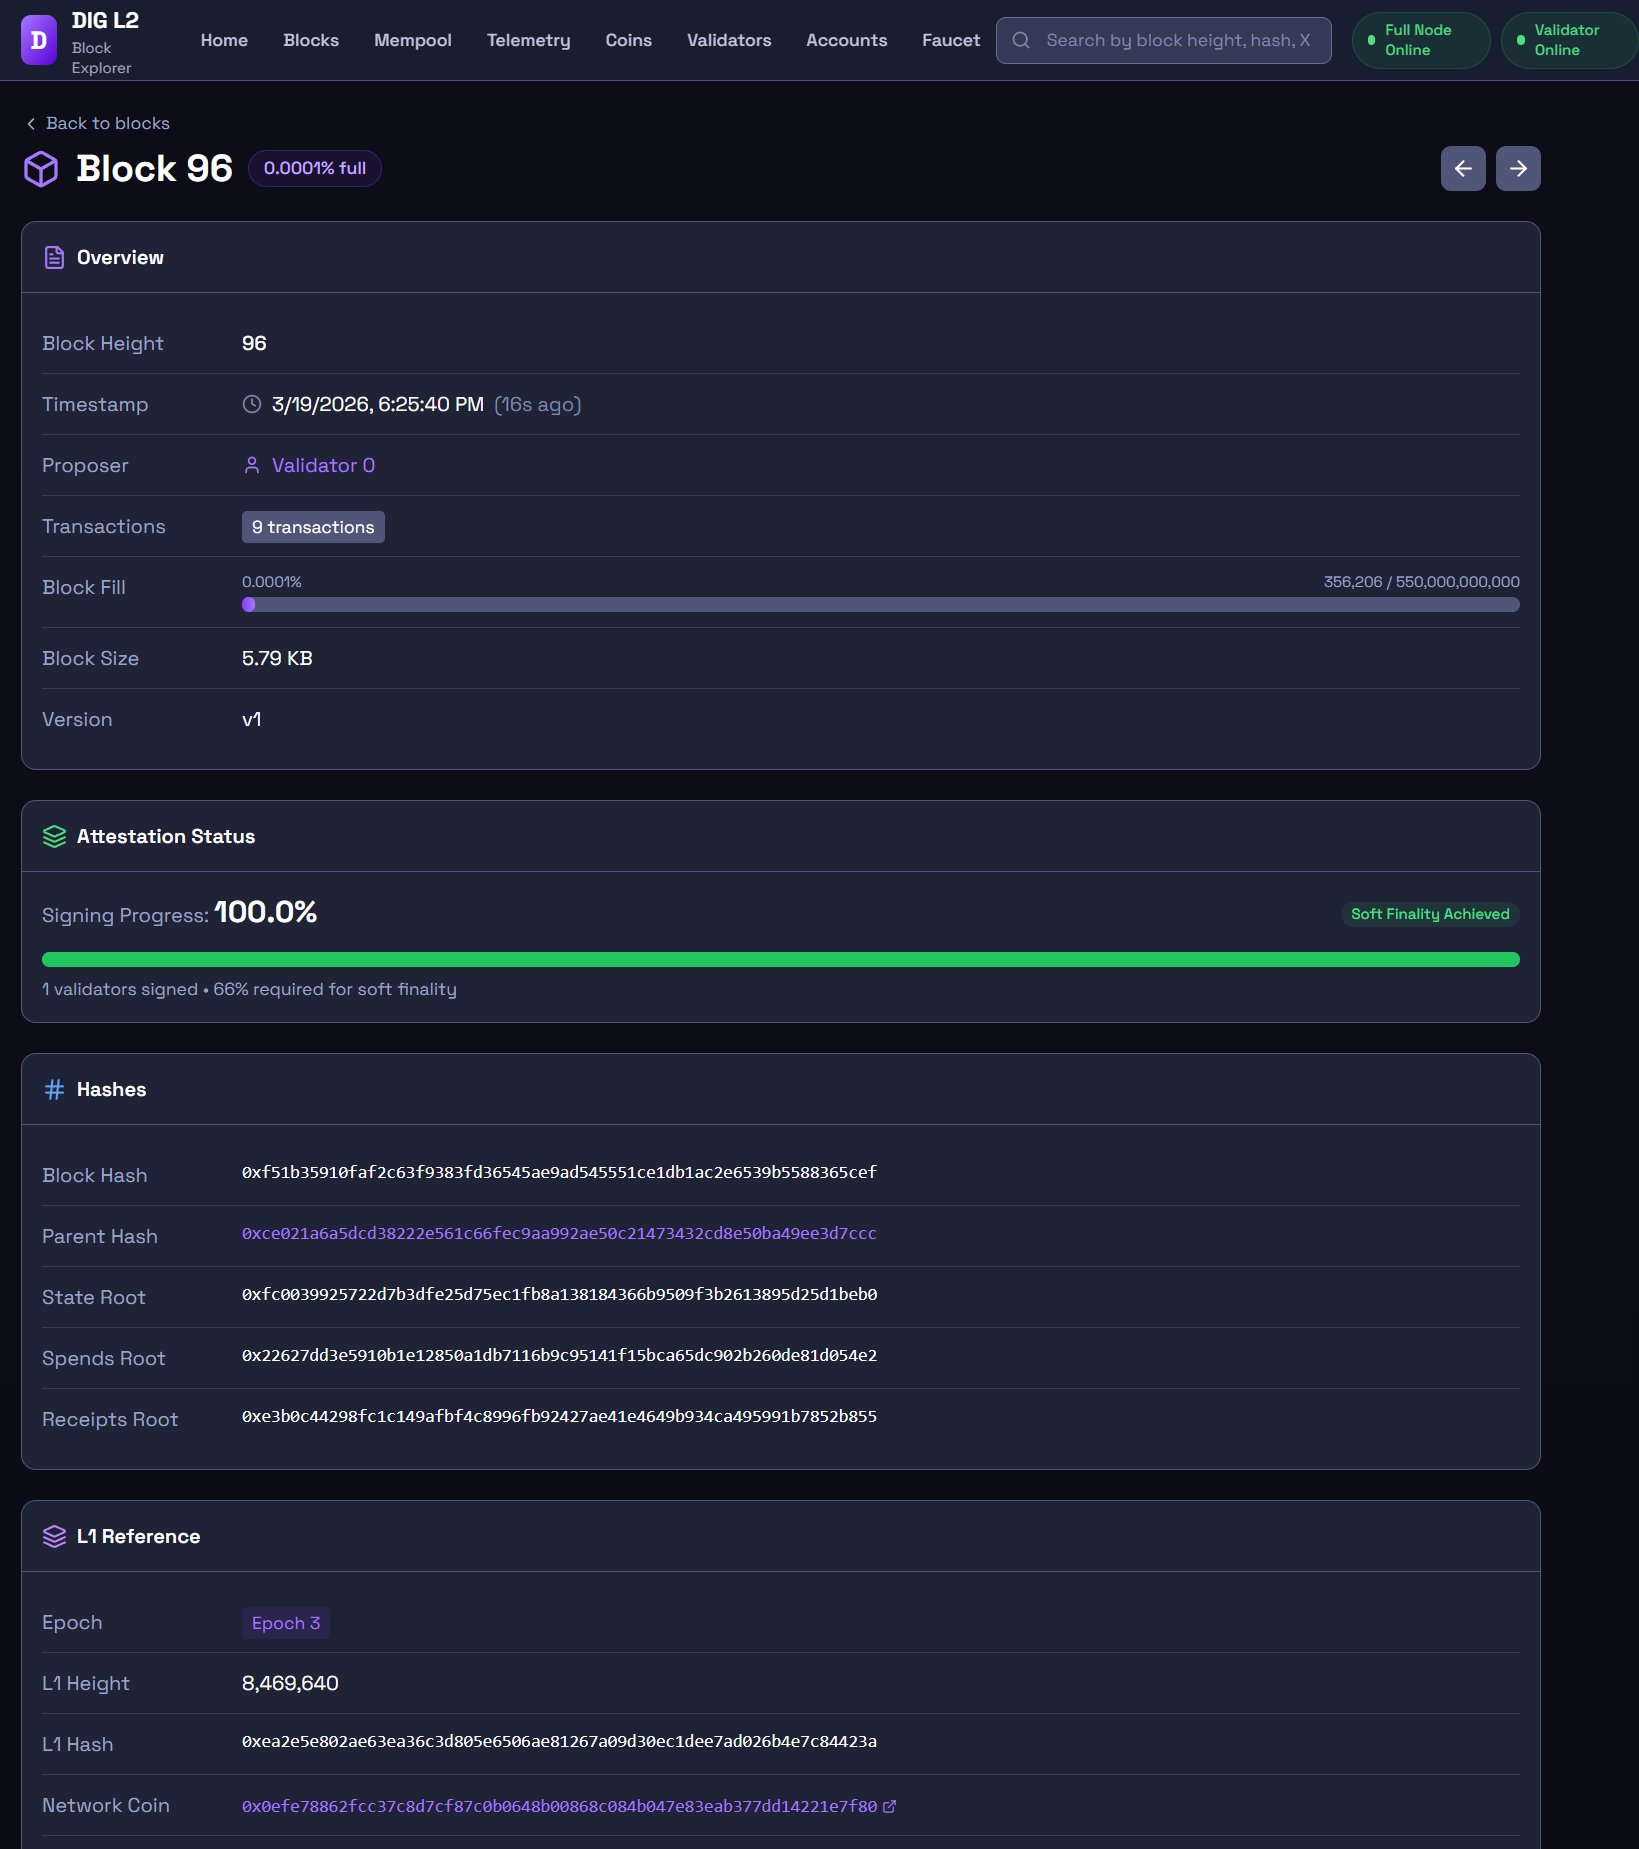Click the Attestation Status layers icon
The height and width of the screenshot is (1849, 1639).
click(x=54, y=836)
